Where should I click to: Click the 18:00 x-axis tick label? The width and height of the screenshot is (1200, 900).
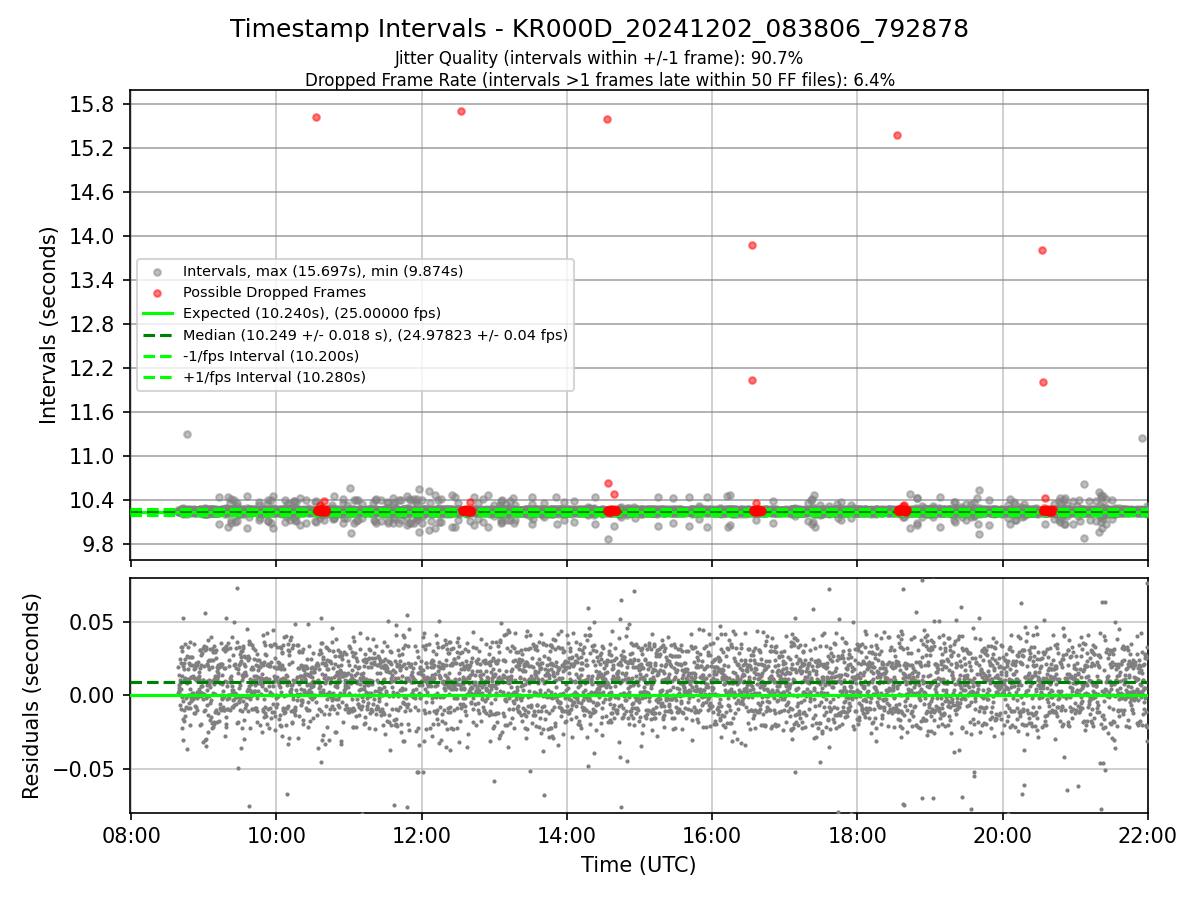pyautogui.click(x=857, y=837)
